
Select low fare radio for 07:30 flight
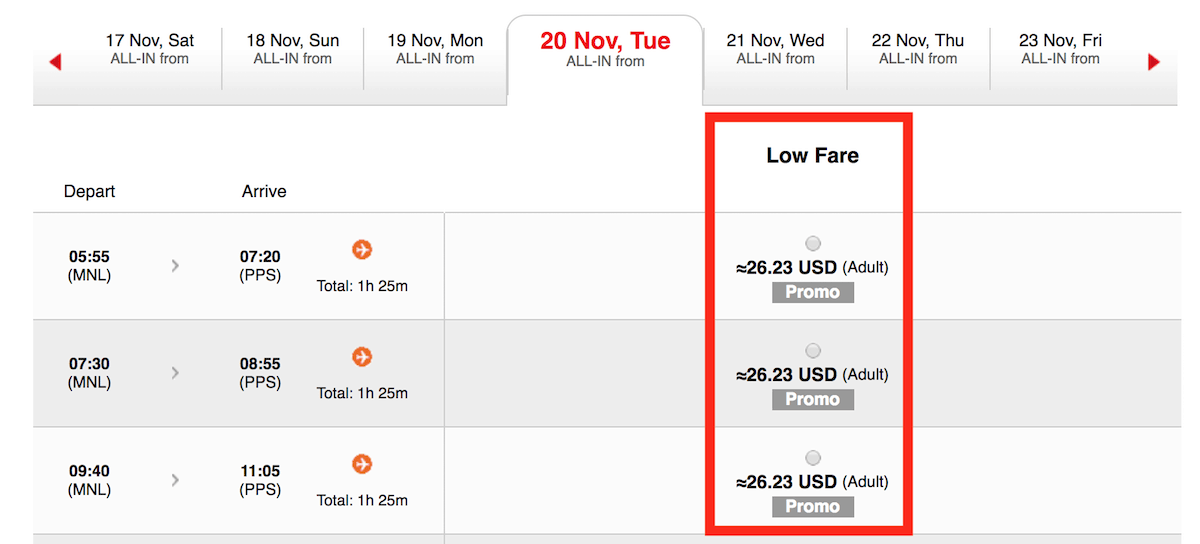(813, 350)
